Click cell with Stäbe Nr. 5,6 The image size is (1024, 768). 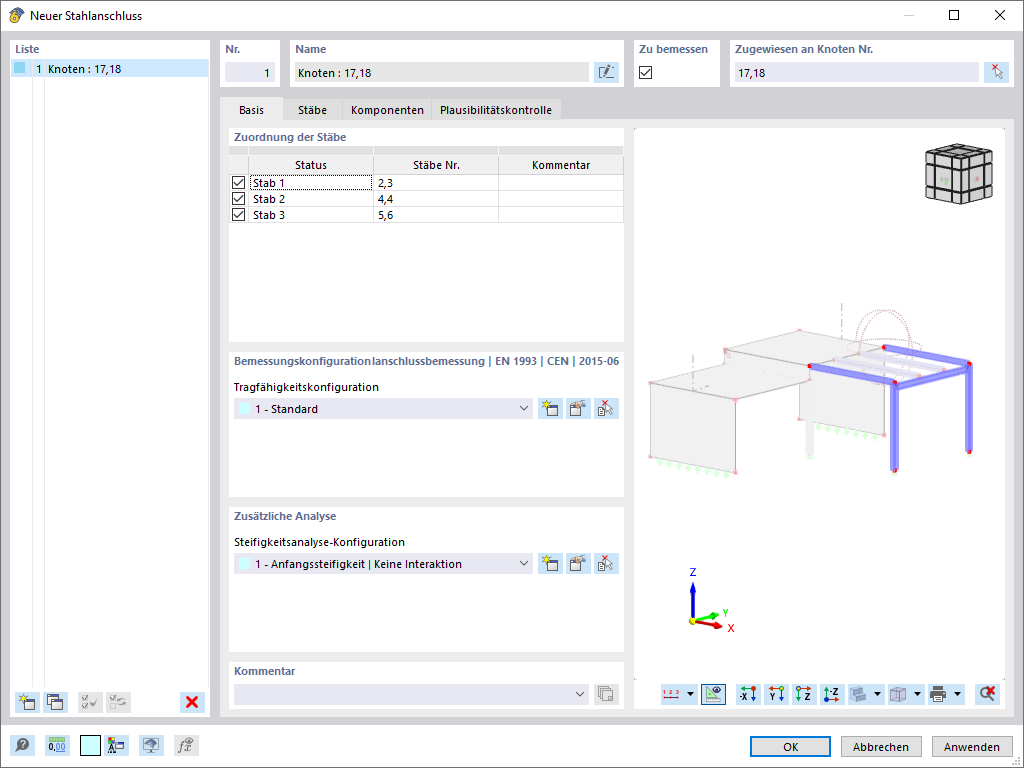pos(436,215)
